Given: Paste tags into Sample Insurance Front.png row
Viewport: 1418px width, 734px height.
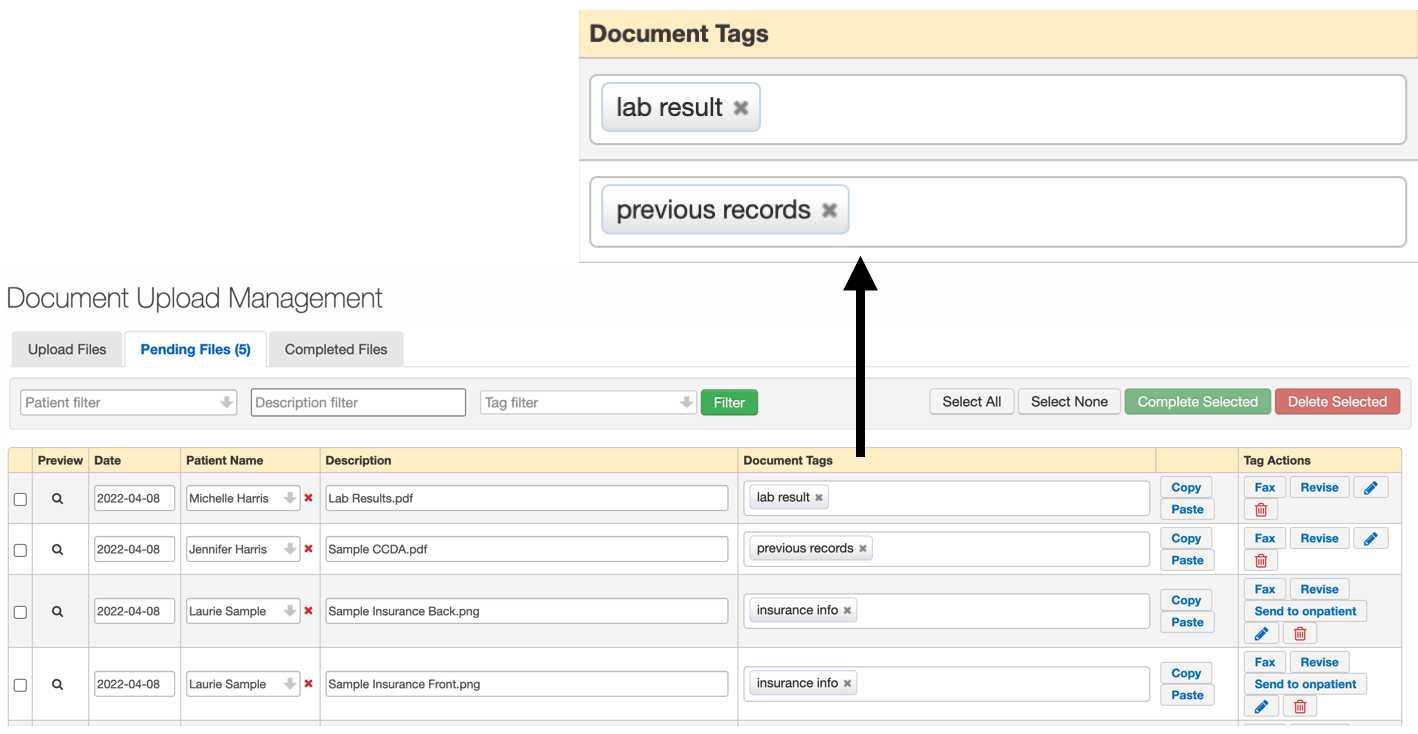Looking at the screenshot, I should pyautogui.click(x=1187, y=695).
